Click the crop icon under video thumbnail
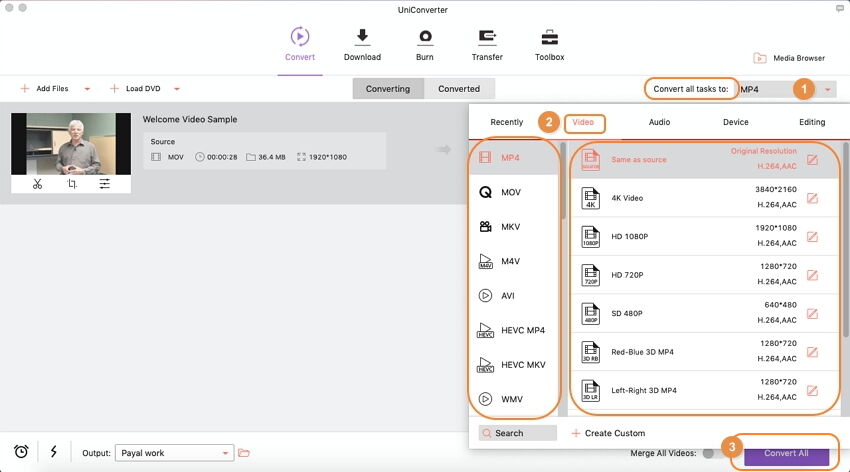The image size is (850, 472). (x=72, y=184)
